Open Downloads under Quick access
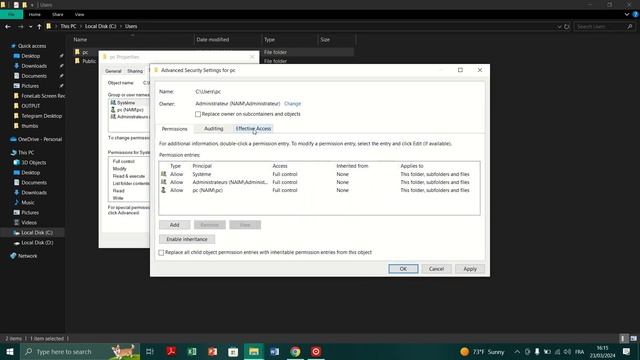This screenshot has width=640, height=360. tap(34, 66)
